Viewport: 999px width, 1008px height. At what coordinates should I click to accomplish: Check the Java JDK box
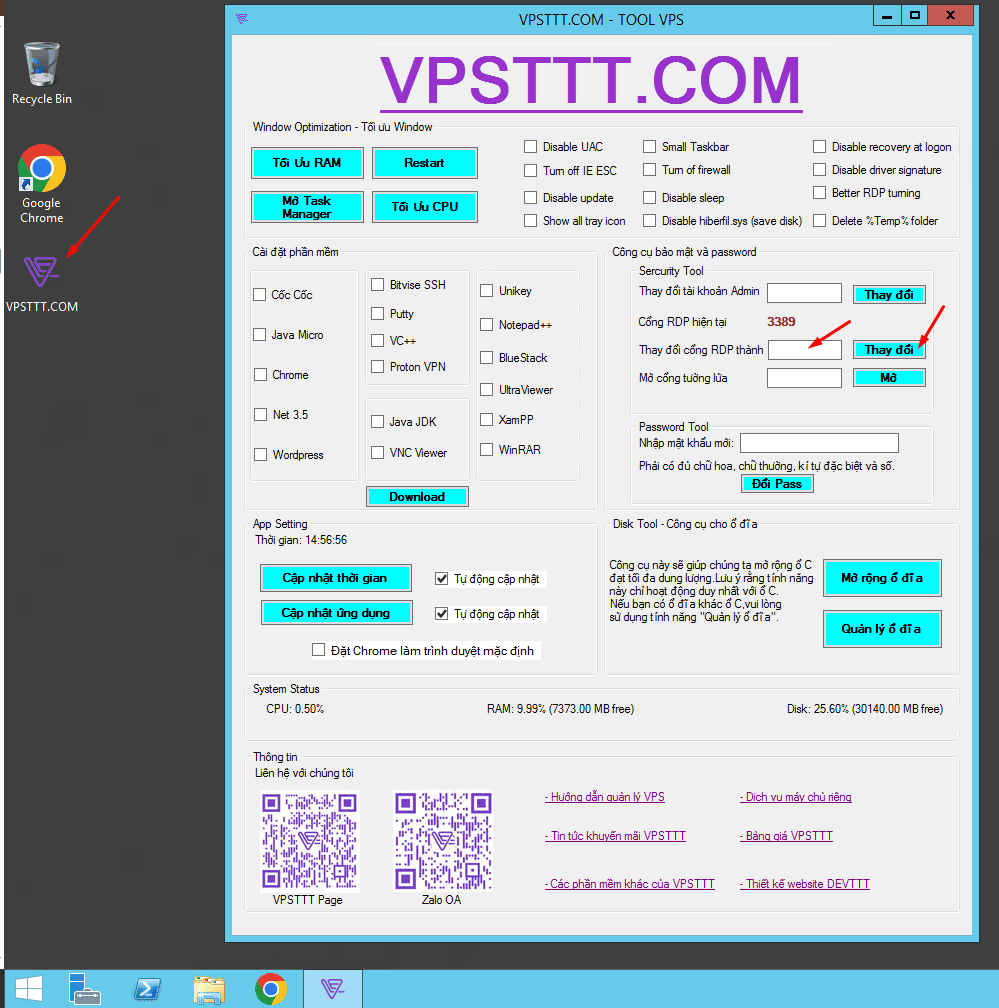pyautogui.click(x=378, y=422)
